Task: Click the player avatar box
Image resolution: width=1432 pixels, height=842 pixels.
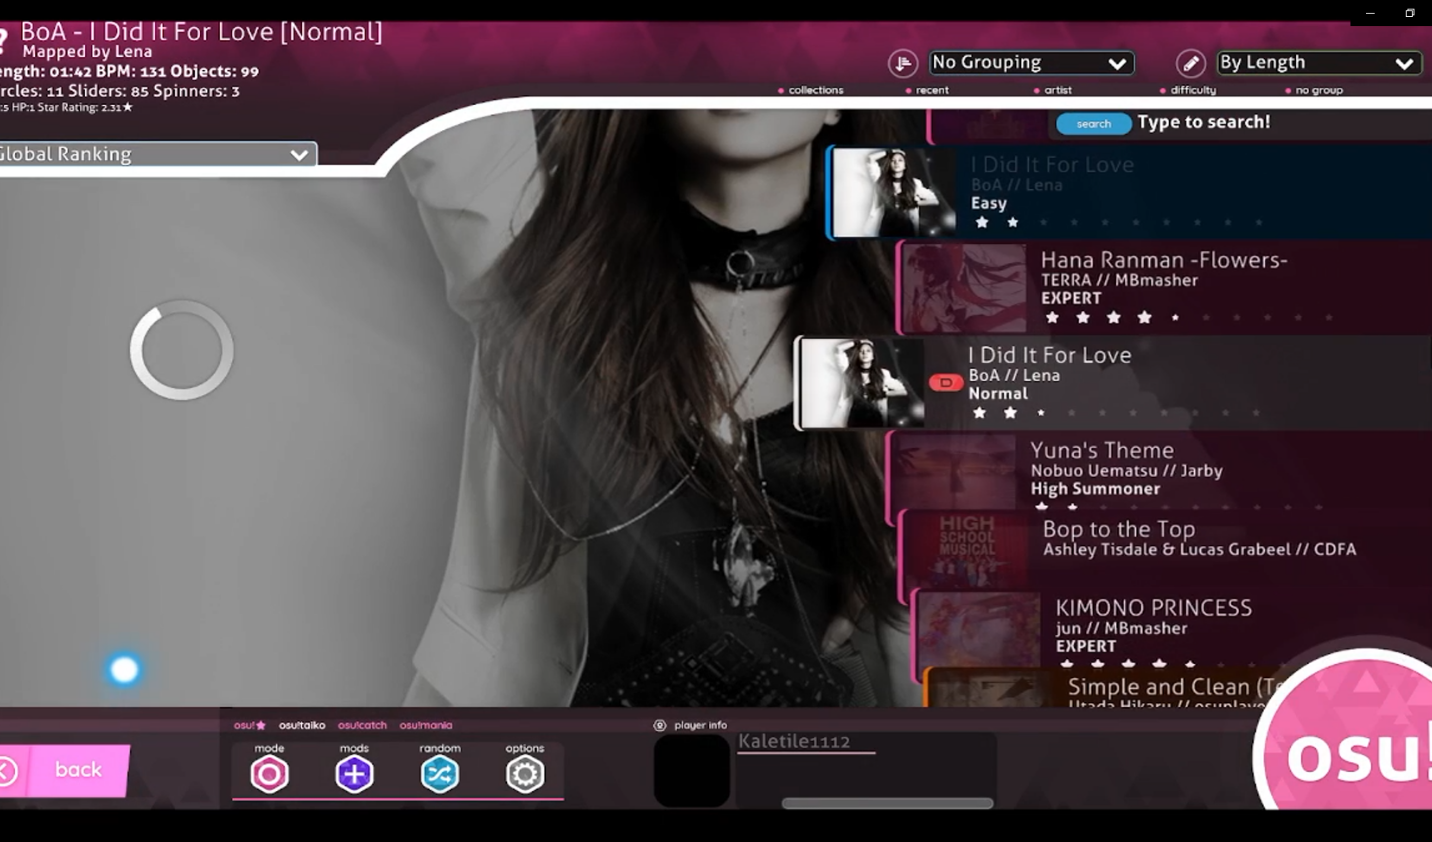Action: pos(692,771)
